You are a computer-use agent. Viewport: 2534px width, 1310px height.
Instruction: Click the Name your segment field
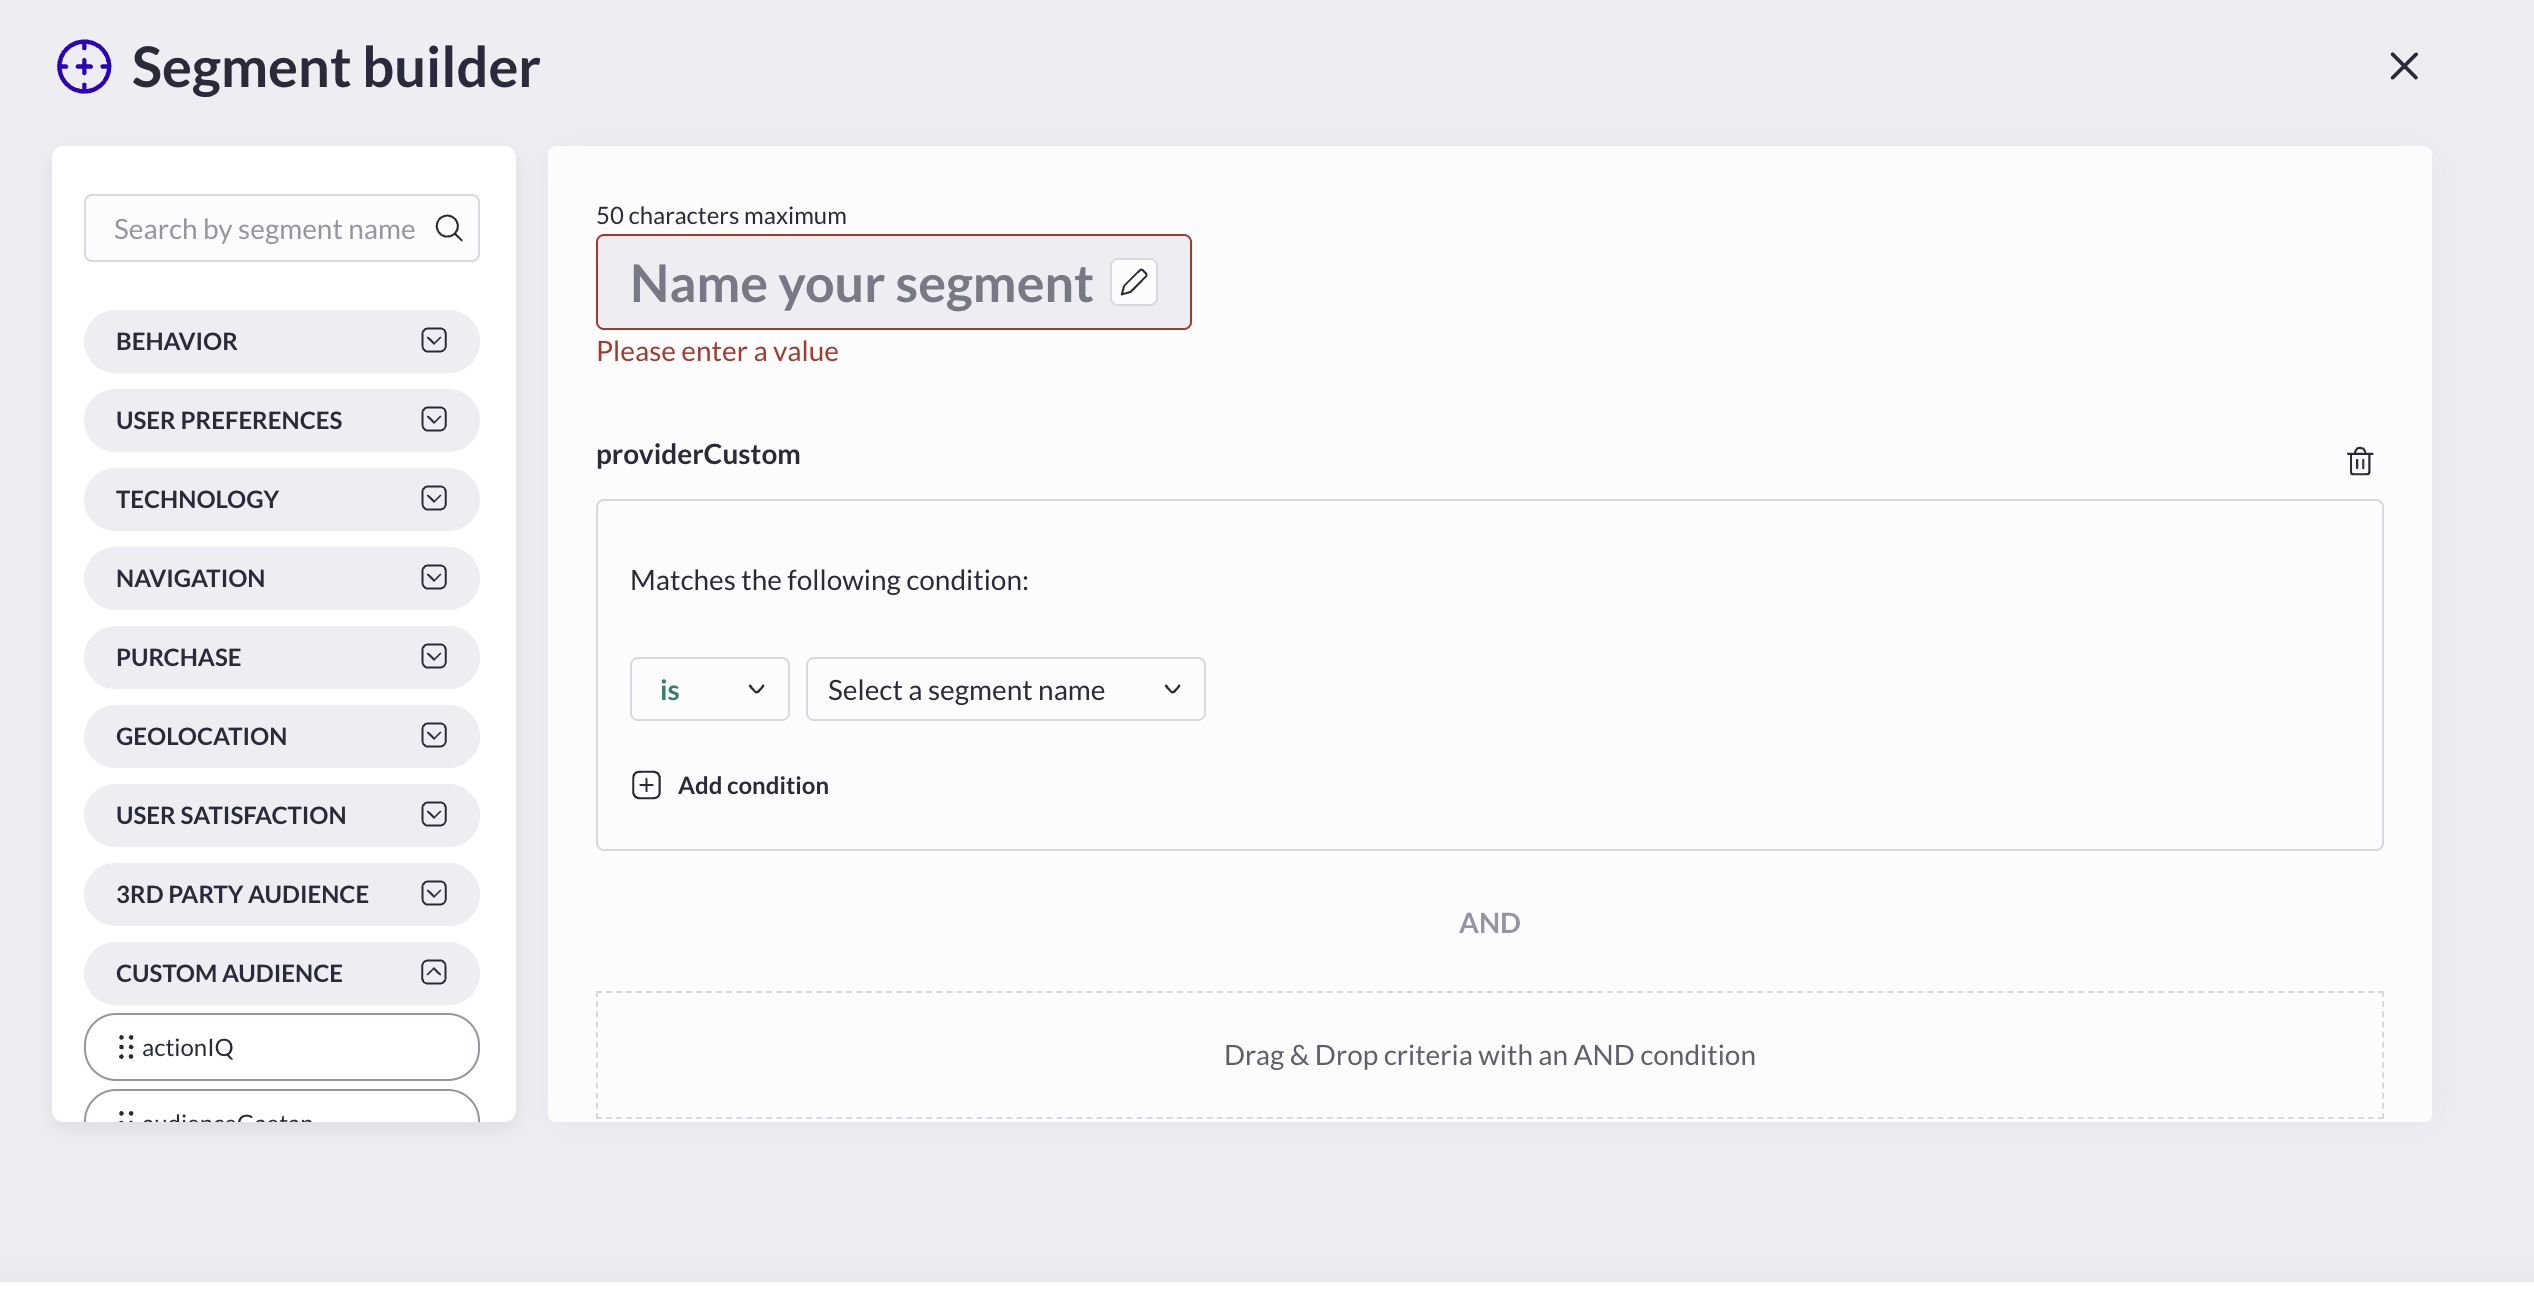[860, 283]
